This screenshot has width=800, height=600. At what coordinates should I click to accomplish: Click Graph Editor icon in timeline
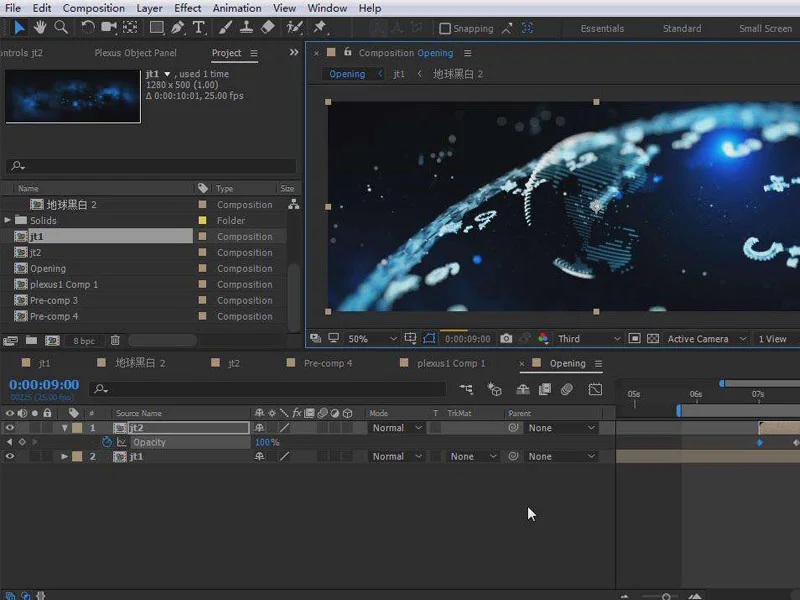595,389
